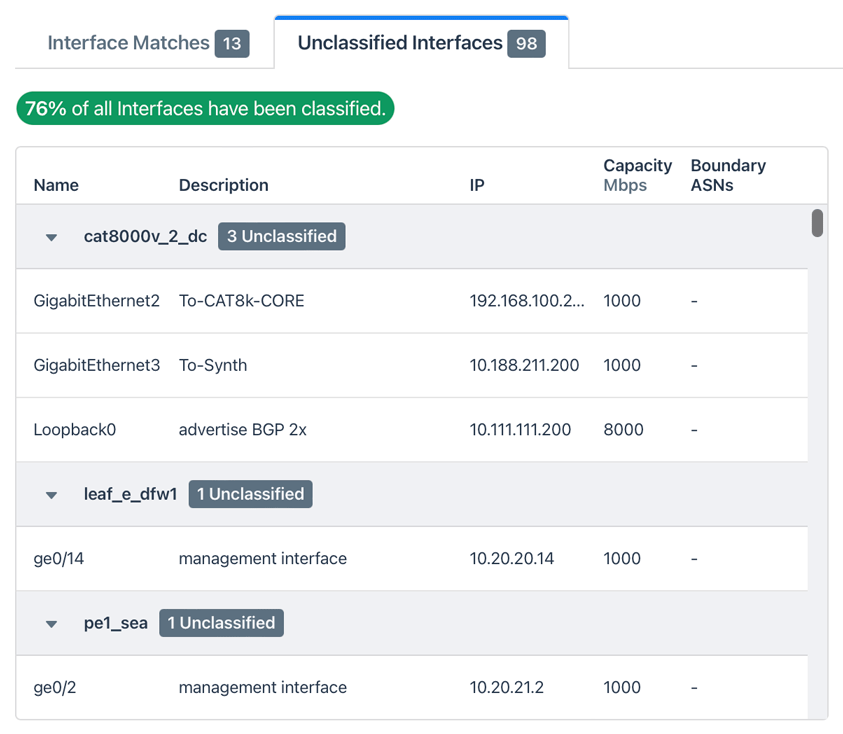The width and height of the screenshot is (843, 734).
Task: Select the GigabitEthernet3 interface row
Action: pyautogui.click(x=96, y=365)
